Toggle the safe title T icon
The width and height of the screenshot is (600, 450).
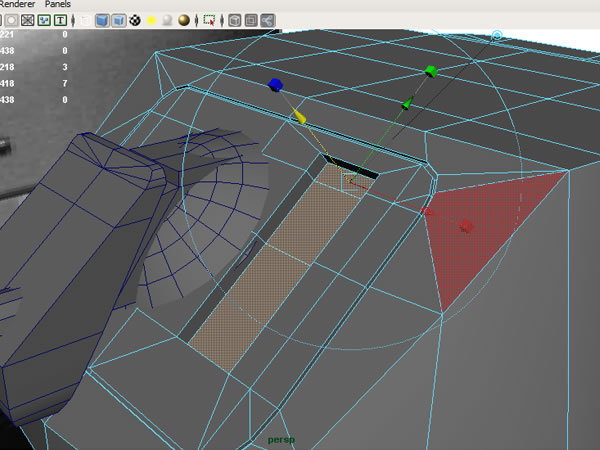coord(60,20)
